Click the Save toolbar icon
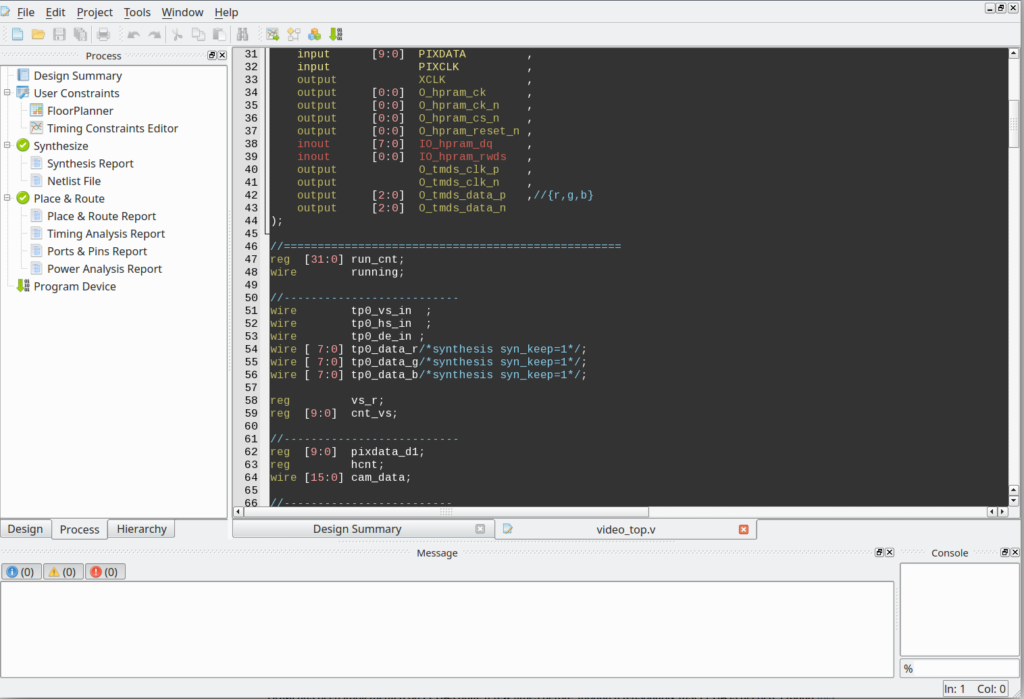The image size is (1024, 699). (x=59, y=35)
